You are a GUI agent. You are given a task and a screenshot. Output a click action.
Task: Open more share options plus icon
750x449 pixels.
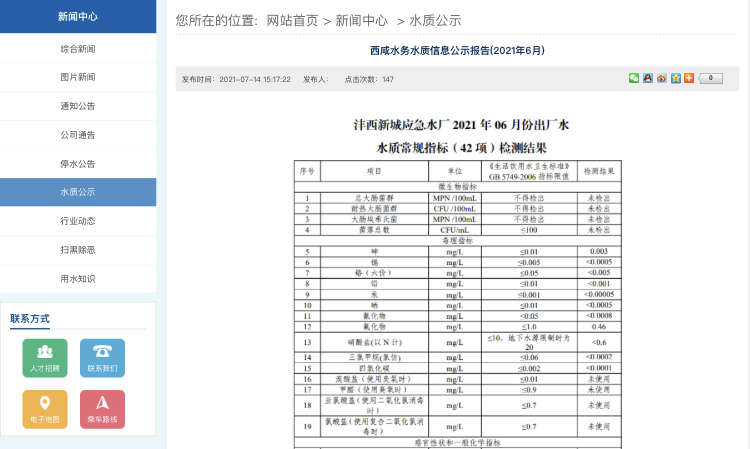689,78
